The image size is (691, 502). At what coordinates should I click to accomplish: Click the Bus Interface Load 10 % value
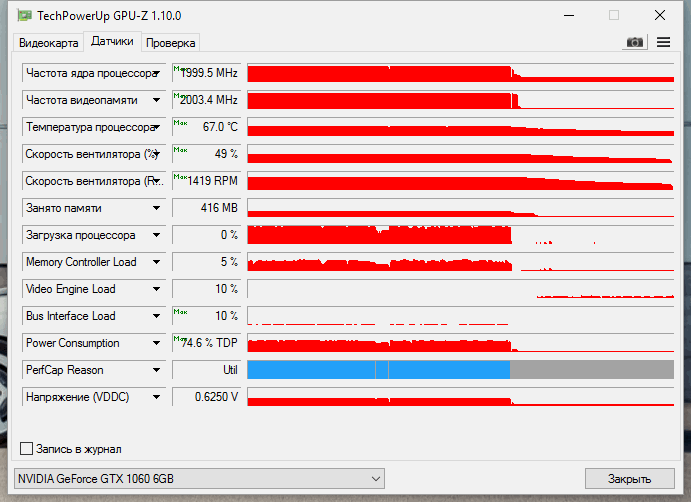[206, 316]
